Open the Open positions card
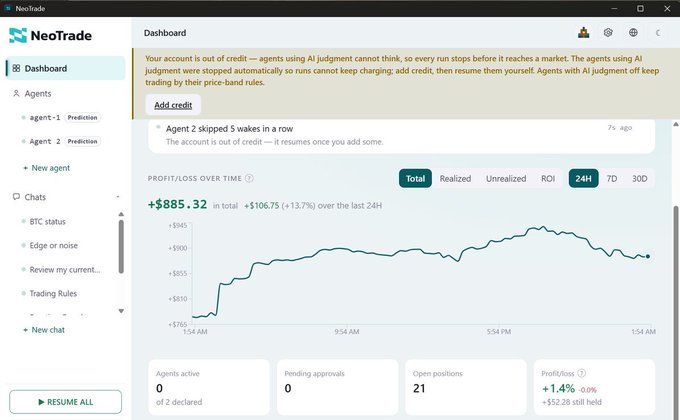This screenshot has height=420, width=680. pyautogui.click(x=466, y=387)
